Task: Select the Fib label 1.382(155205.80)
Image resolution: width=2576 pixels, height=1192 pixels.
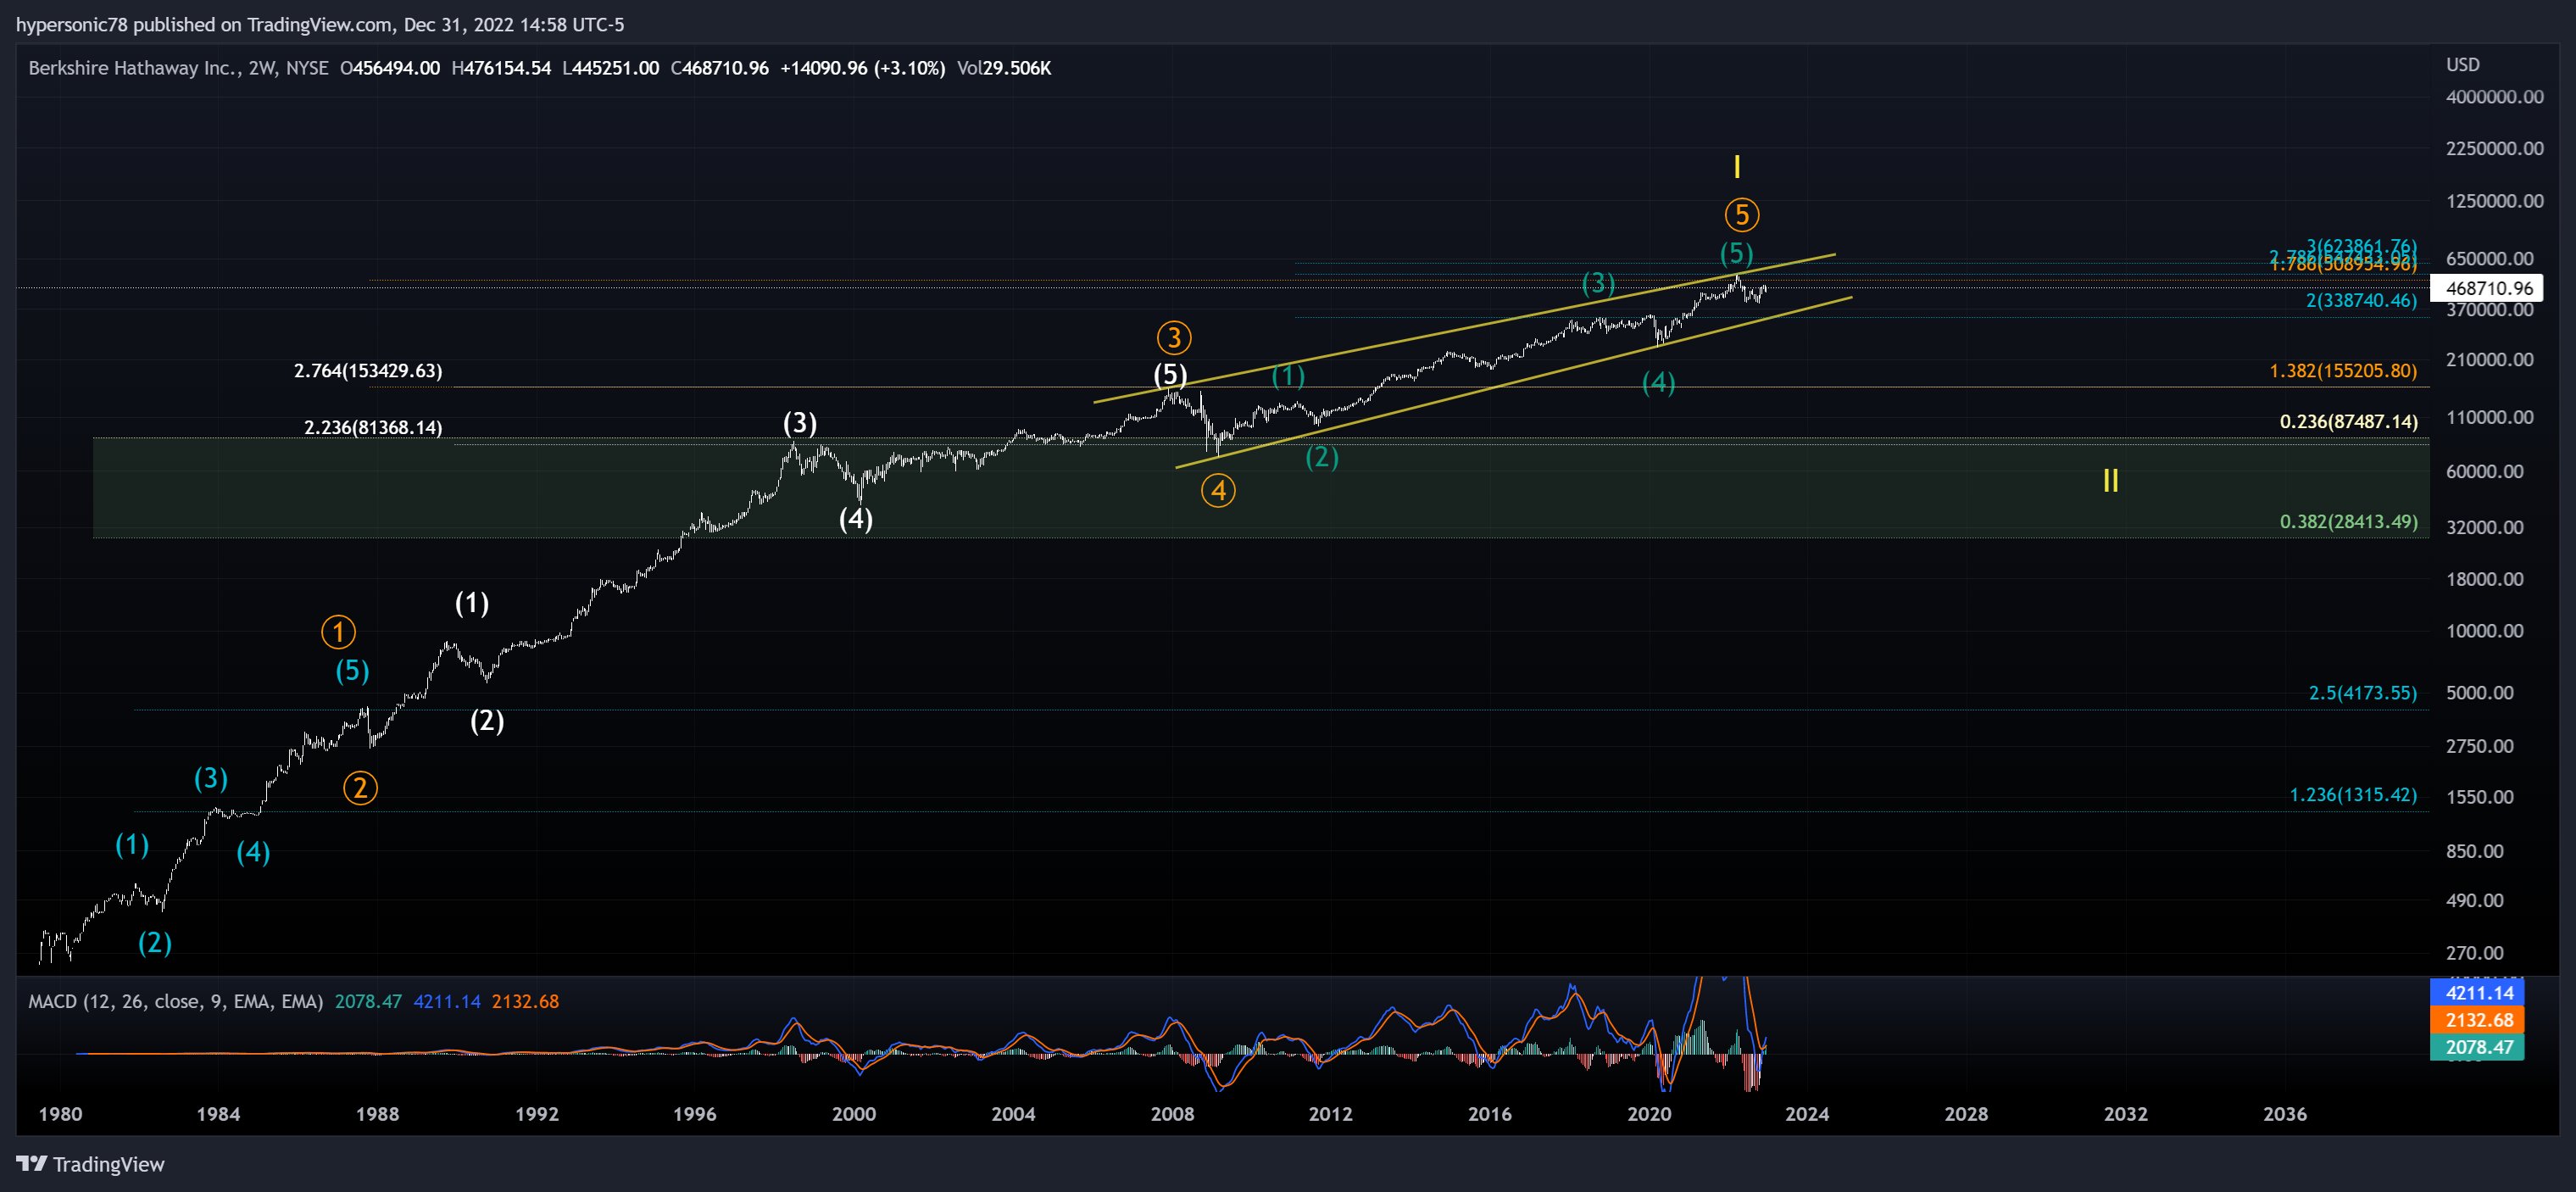Action: (x=2343, y=371)
